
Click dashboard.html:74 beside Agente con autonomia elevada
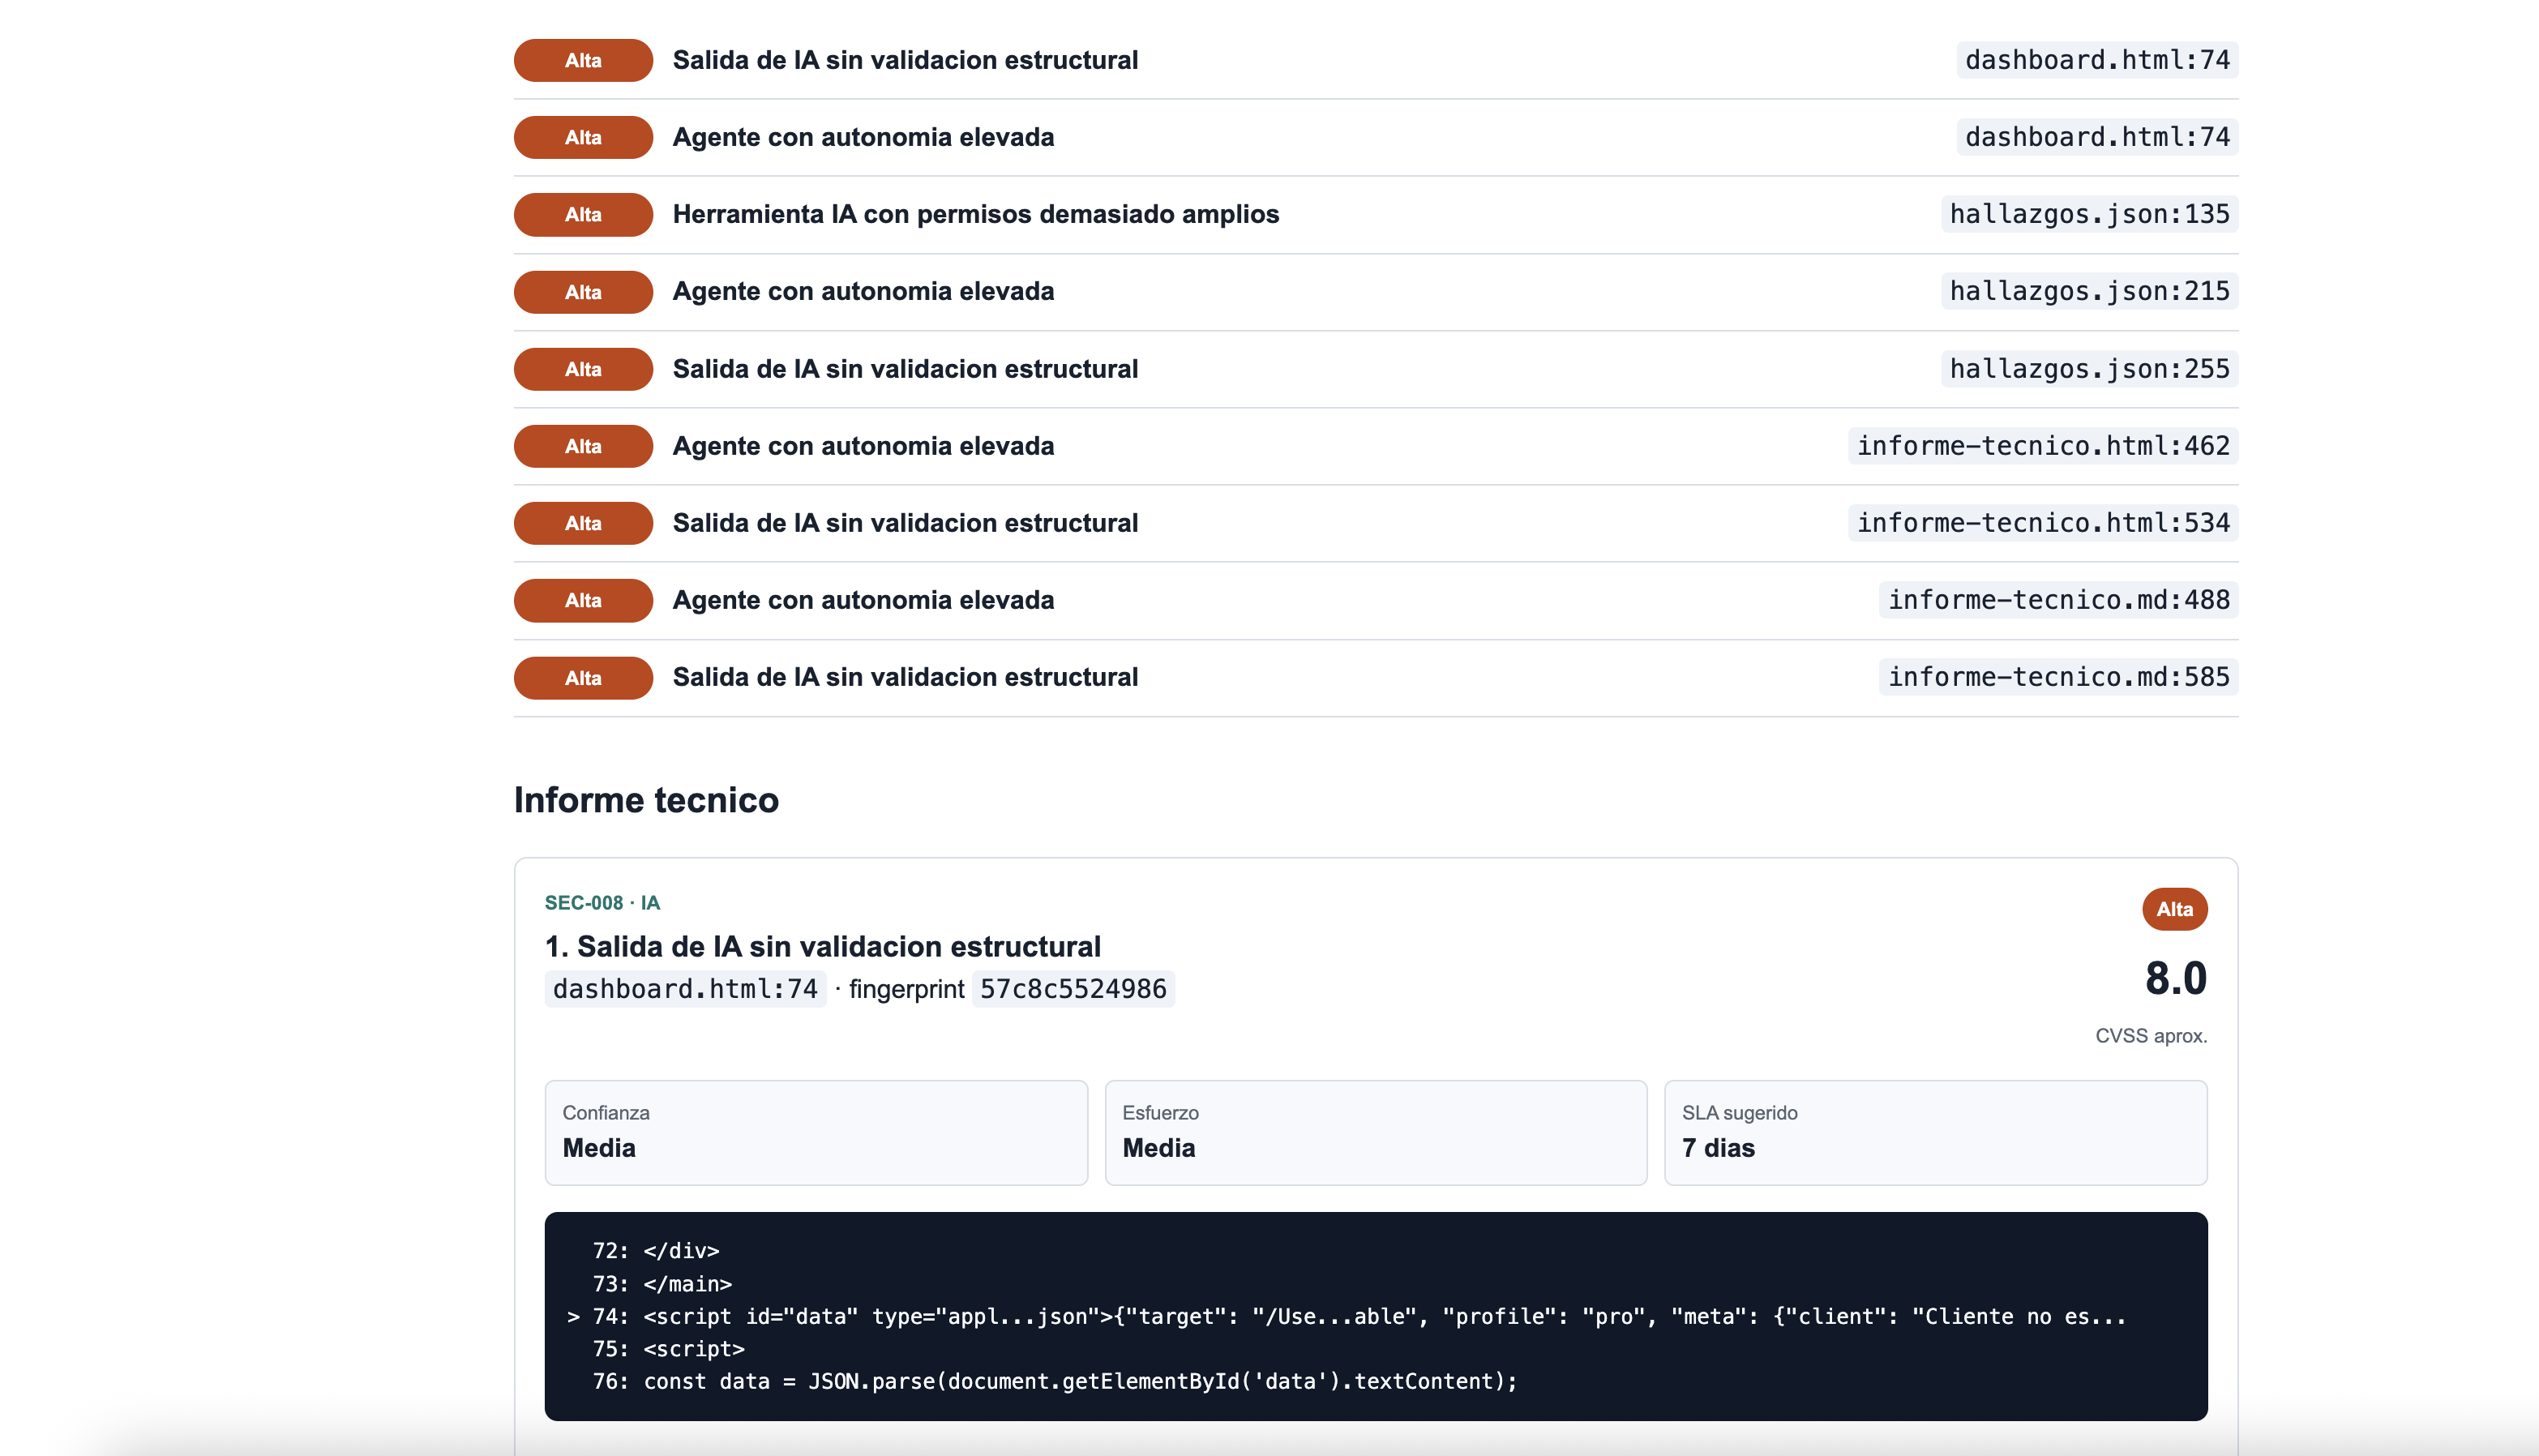pos(2097,137)
